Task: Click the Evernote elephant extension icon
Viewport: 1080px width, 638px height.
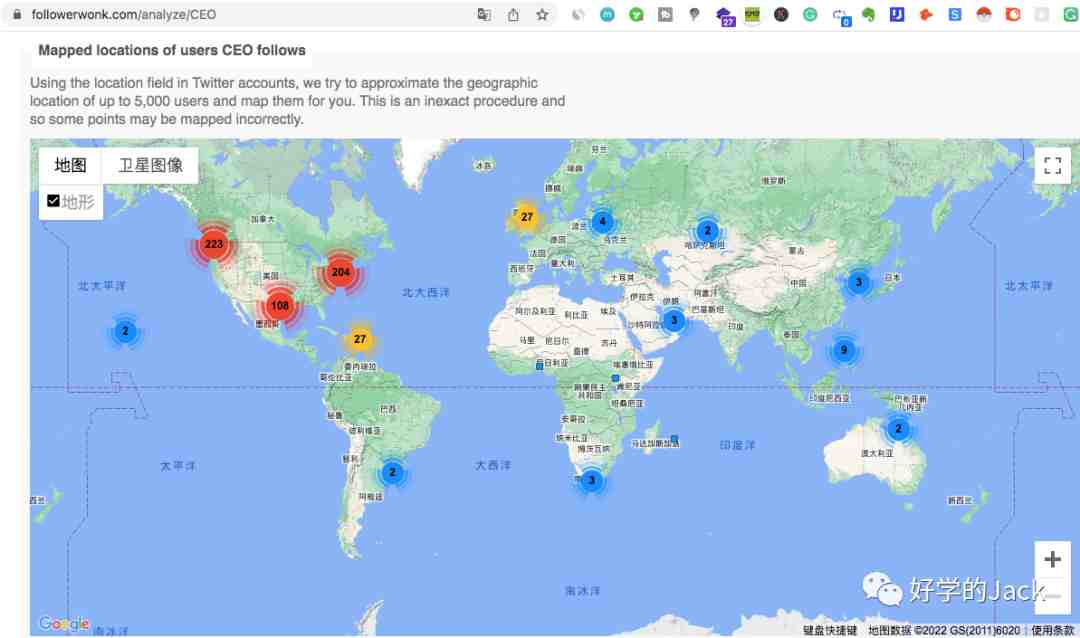Action: tap(869, 14)
